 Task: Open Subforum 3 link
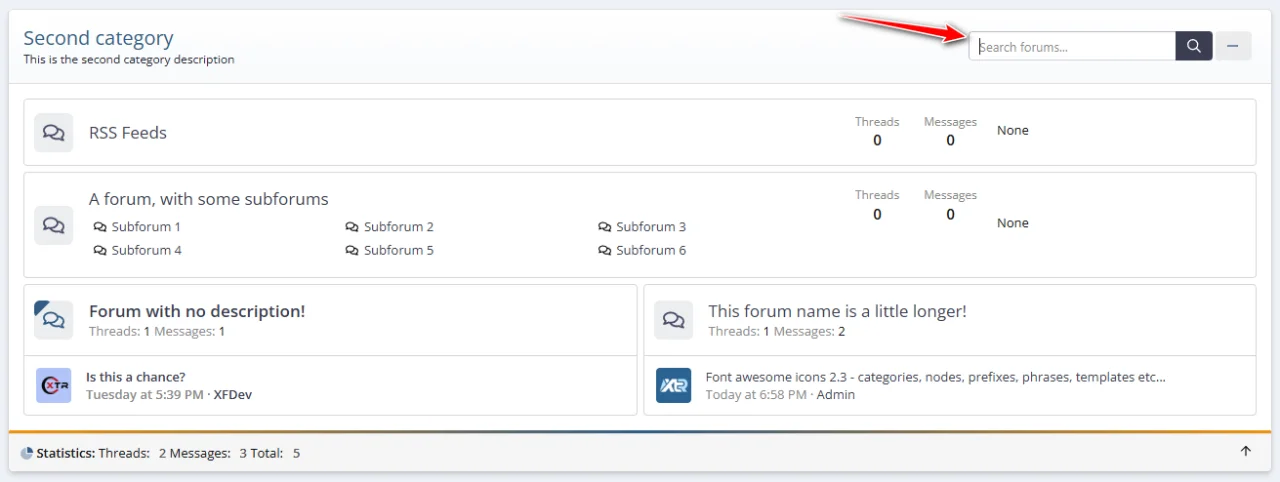pos(650,227)
